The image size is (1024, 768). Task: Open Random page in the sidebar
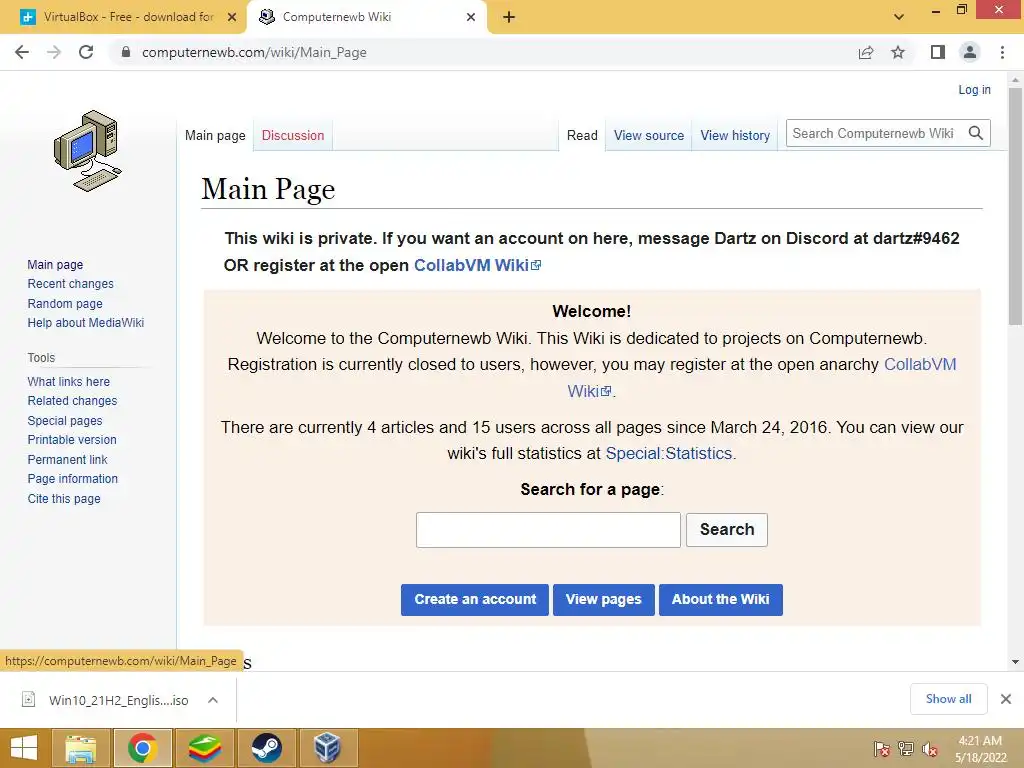(65, 304)
